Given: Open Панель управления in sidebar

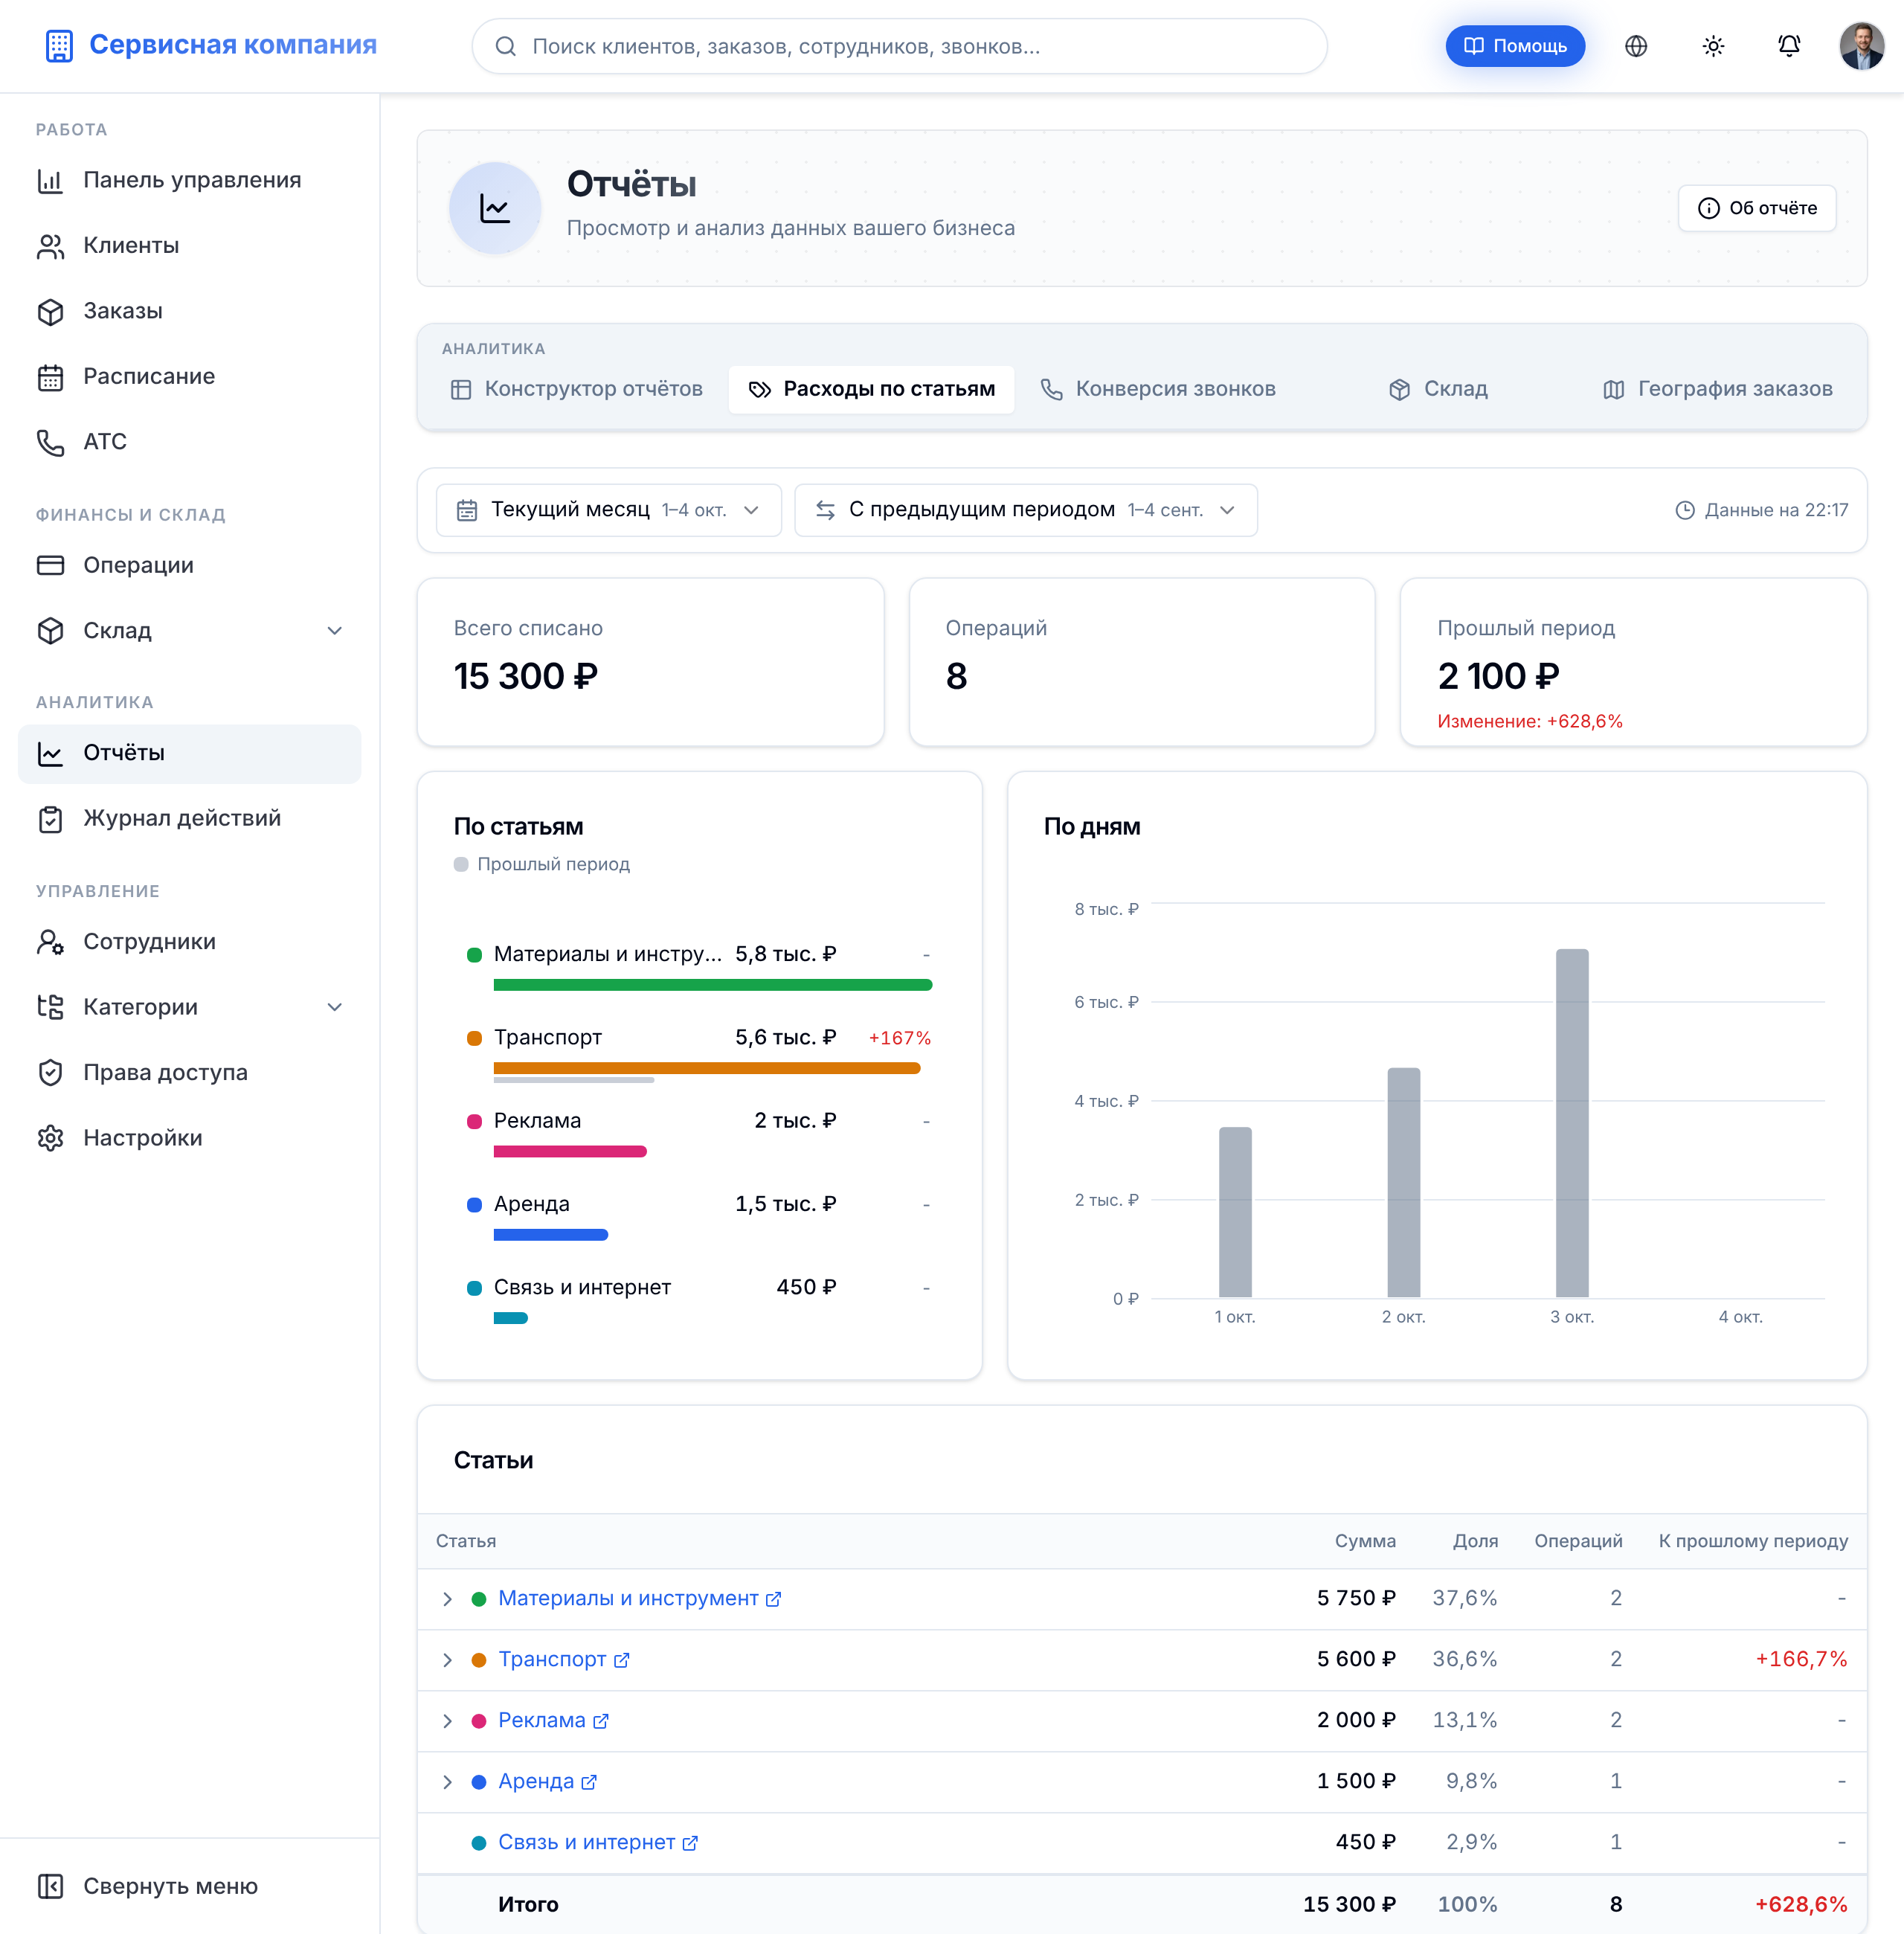Looking at the screenshot, I should click(x=190, y=180).
